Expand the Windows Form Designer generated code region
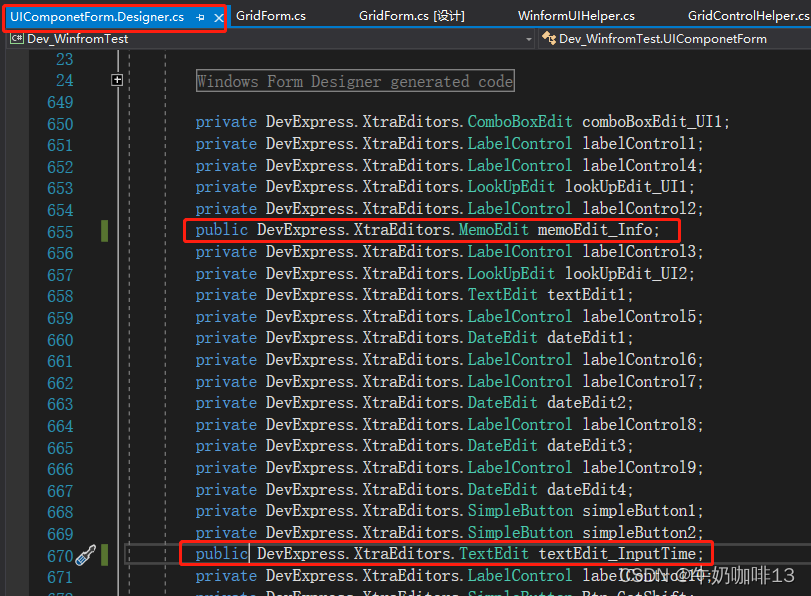 tap(117, 80)
